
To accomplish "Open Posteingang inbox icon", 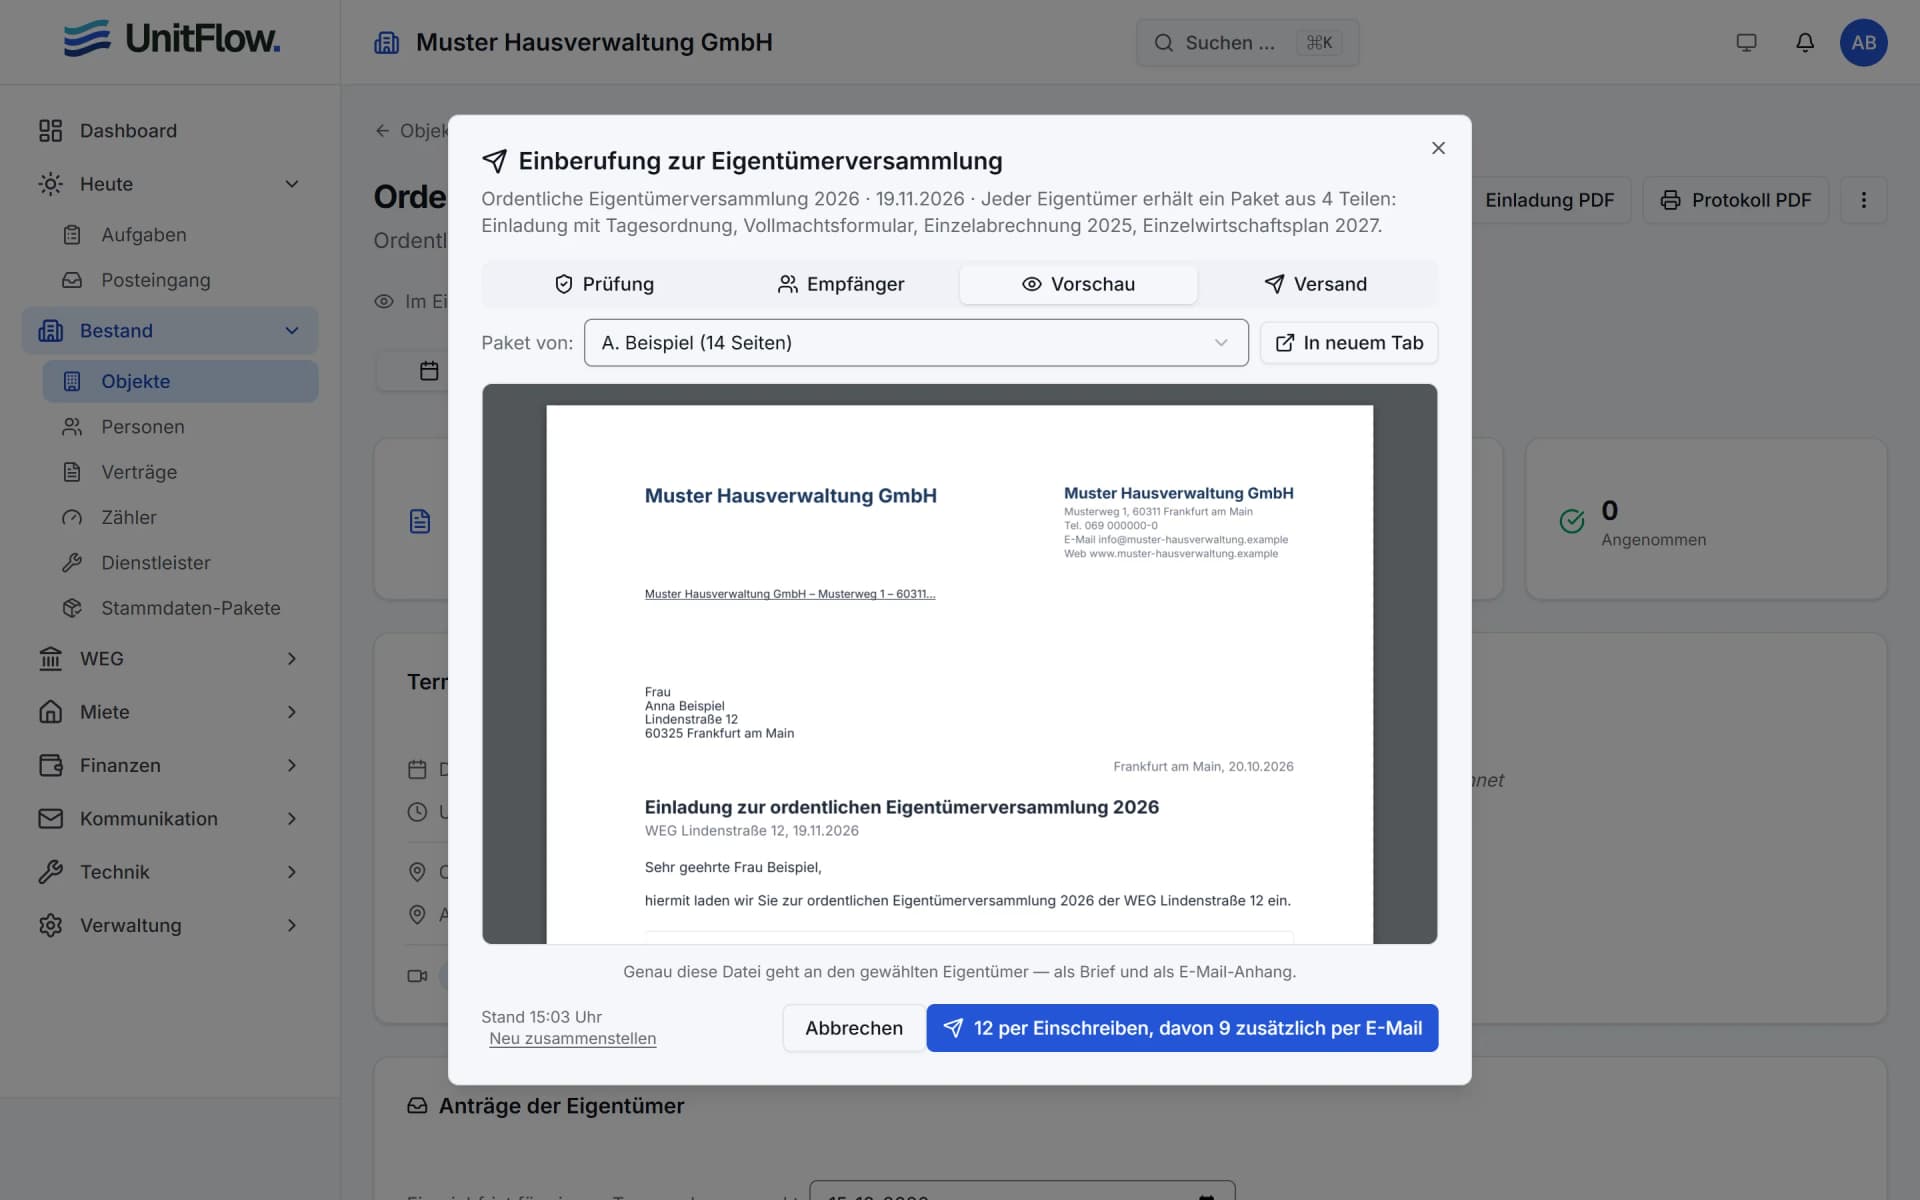I will [72, 281].
